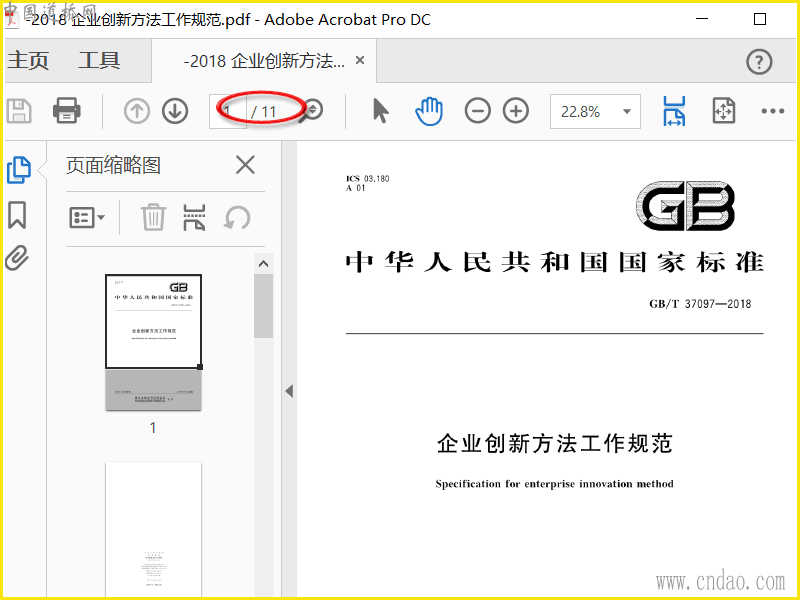Close the 页面缩略图 panel
The width and height of the screenshot is (800, 600).
pos(245,165)
